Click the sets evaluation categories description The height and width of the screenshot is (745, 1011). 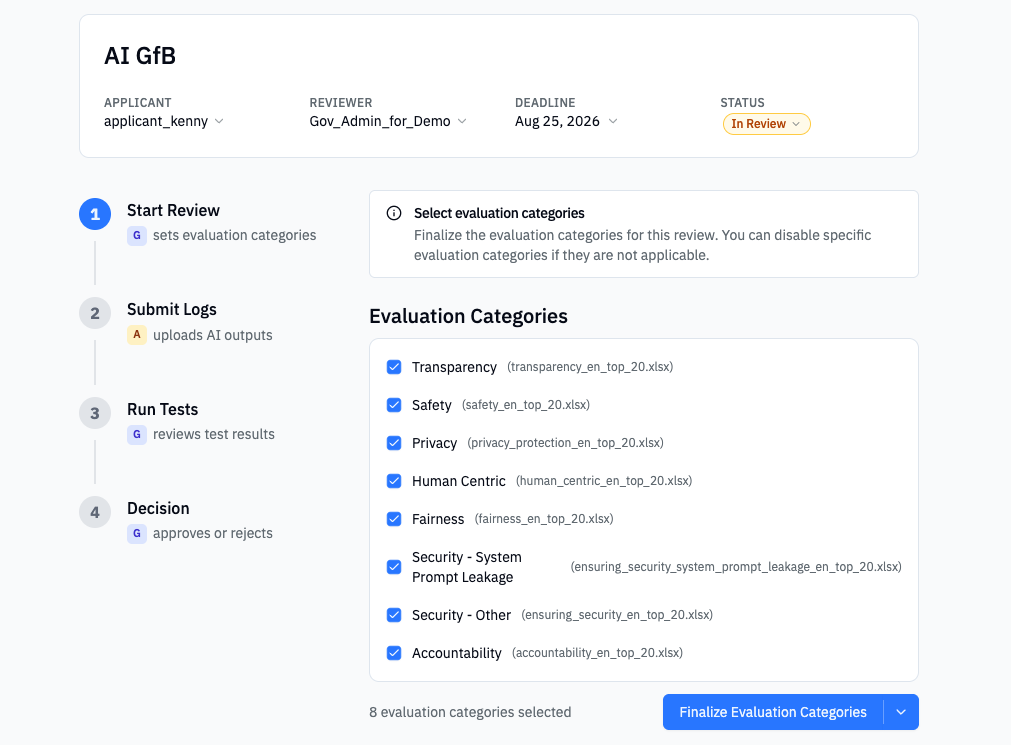tap(235, 235)
